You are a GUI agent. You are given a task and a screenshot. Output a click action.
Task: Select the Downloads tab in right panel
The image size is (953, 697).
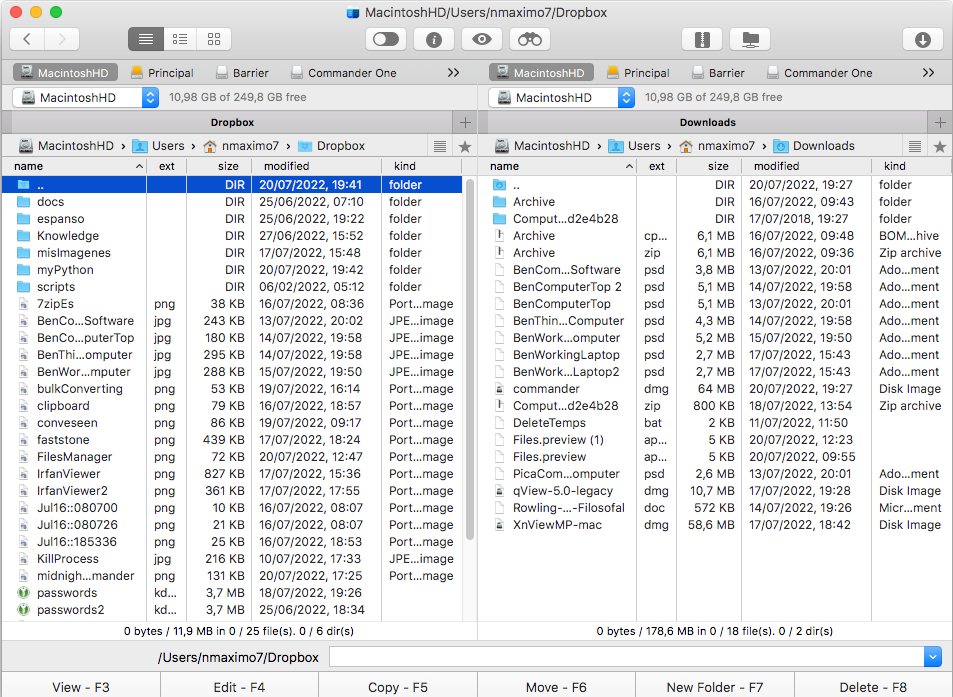click(707, 122)
